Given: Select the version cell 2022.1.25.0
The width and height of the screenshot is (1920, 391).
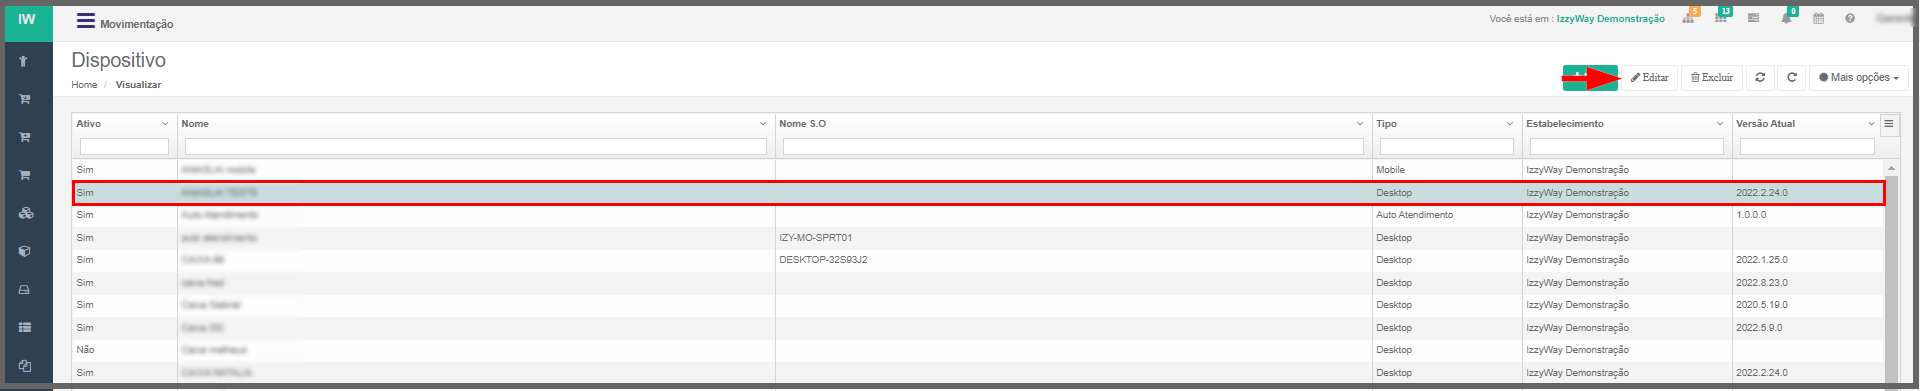Looking at the screenshot, I should [x=1761, y=260].
